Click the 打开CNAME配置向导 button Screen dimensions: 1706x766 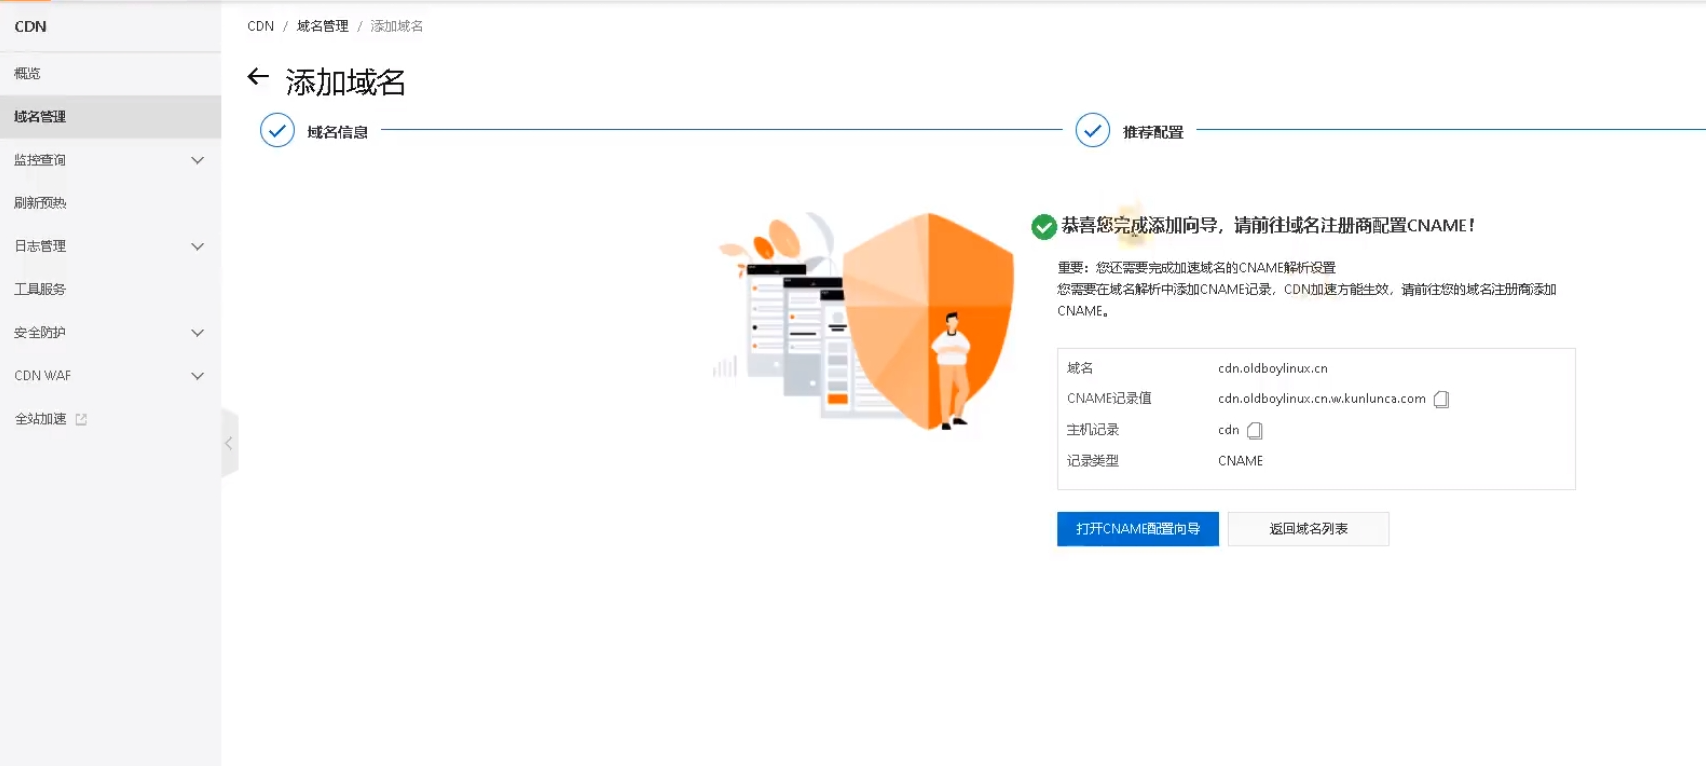[x=1137, y=529]
